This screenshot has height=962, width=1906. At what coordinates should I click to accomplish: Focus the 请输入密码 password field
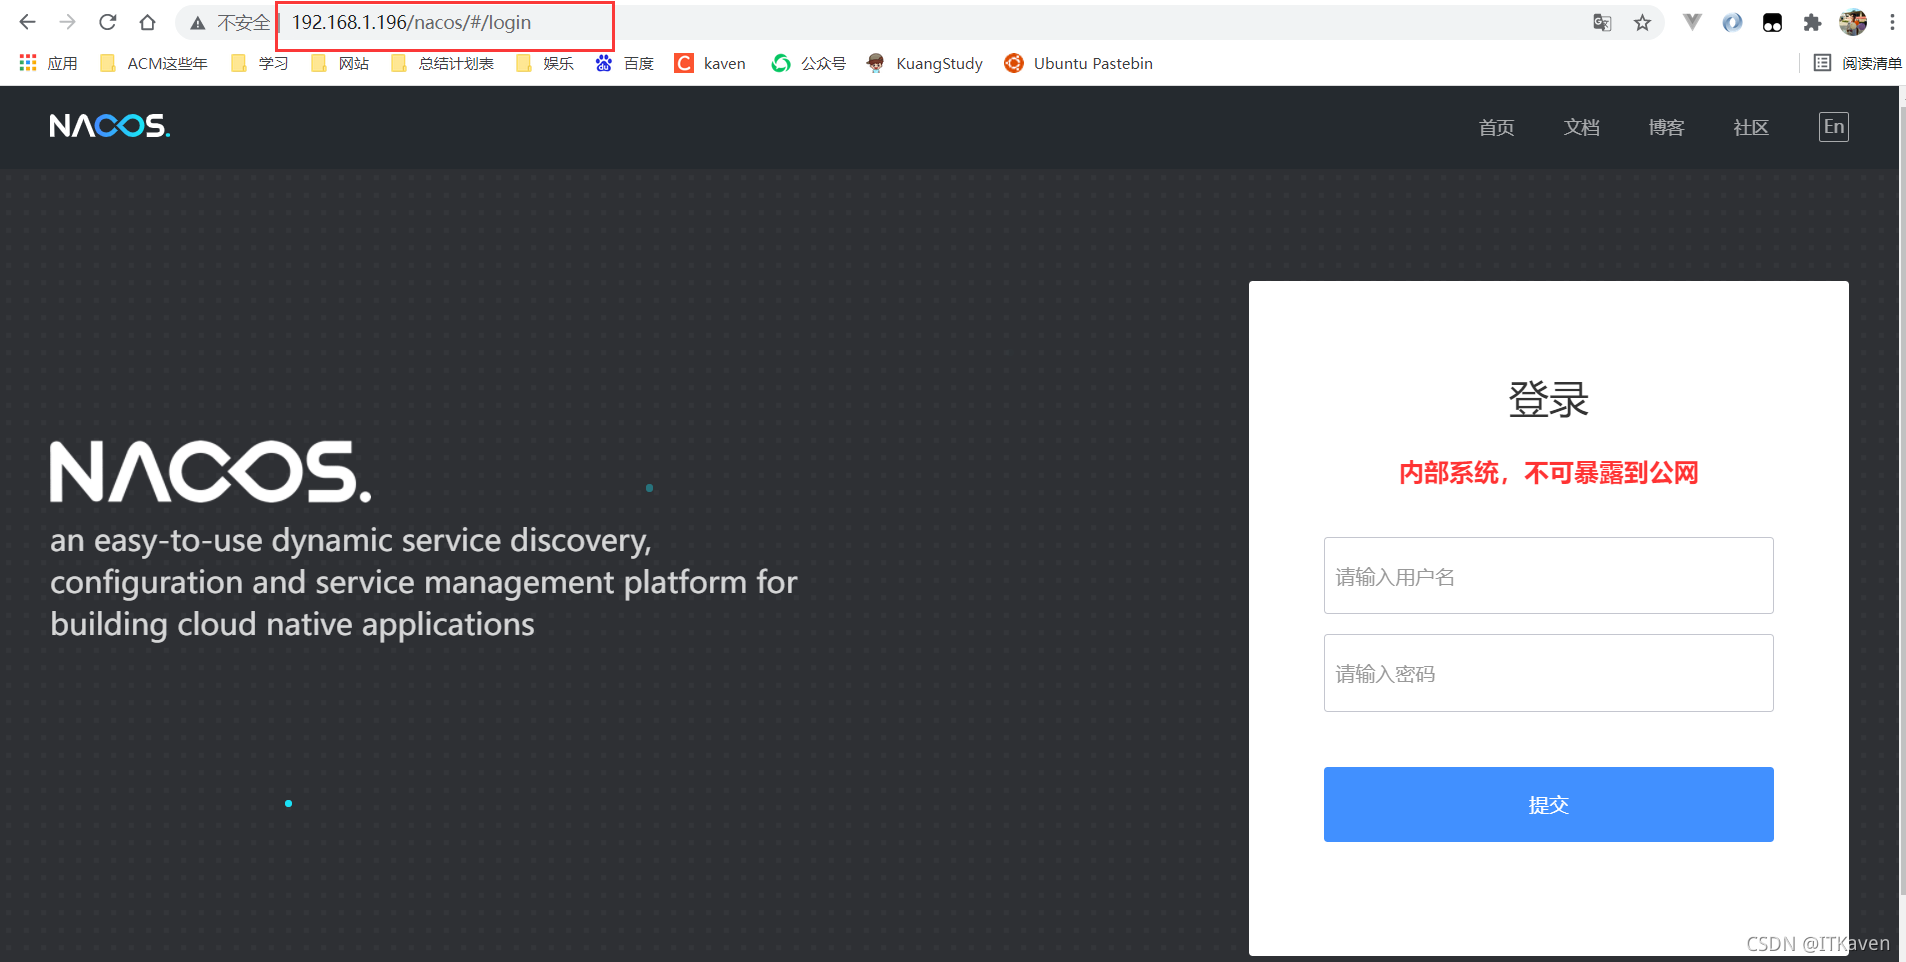(1548, 673)
